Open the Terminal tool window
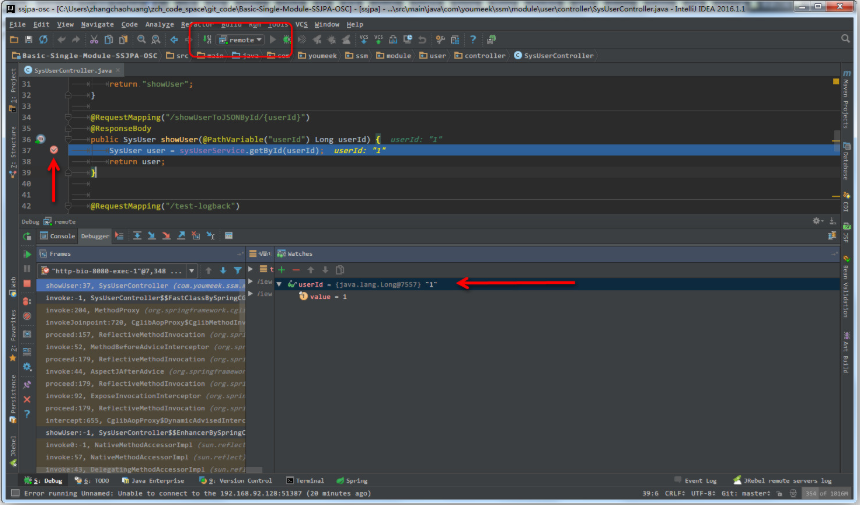860x505 pixels. 305,481
